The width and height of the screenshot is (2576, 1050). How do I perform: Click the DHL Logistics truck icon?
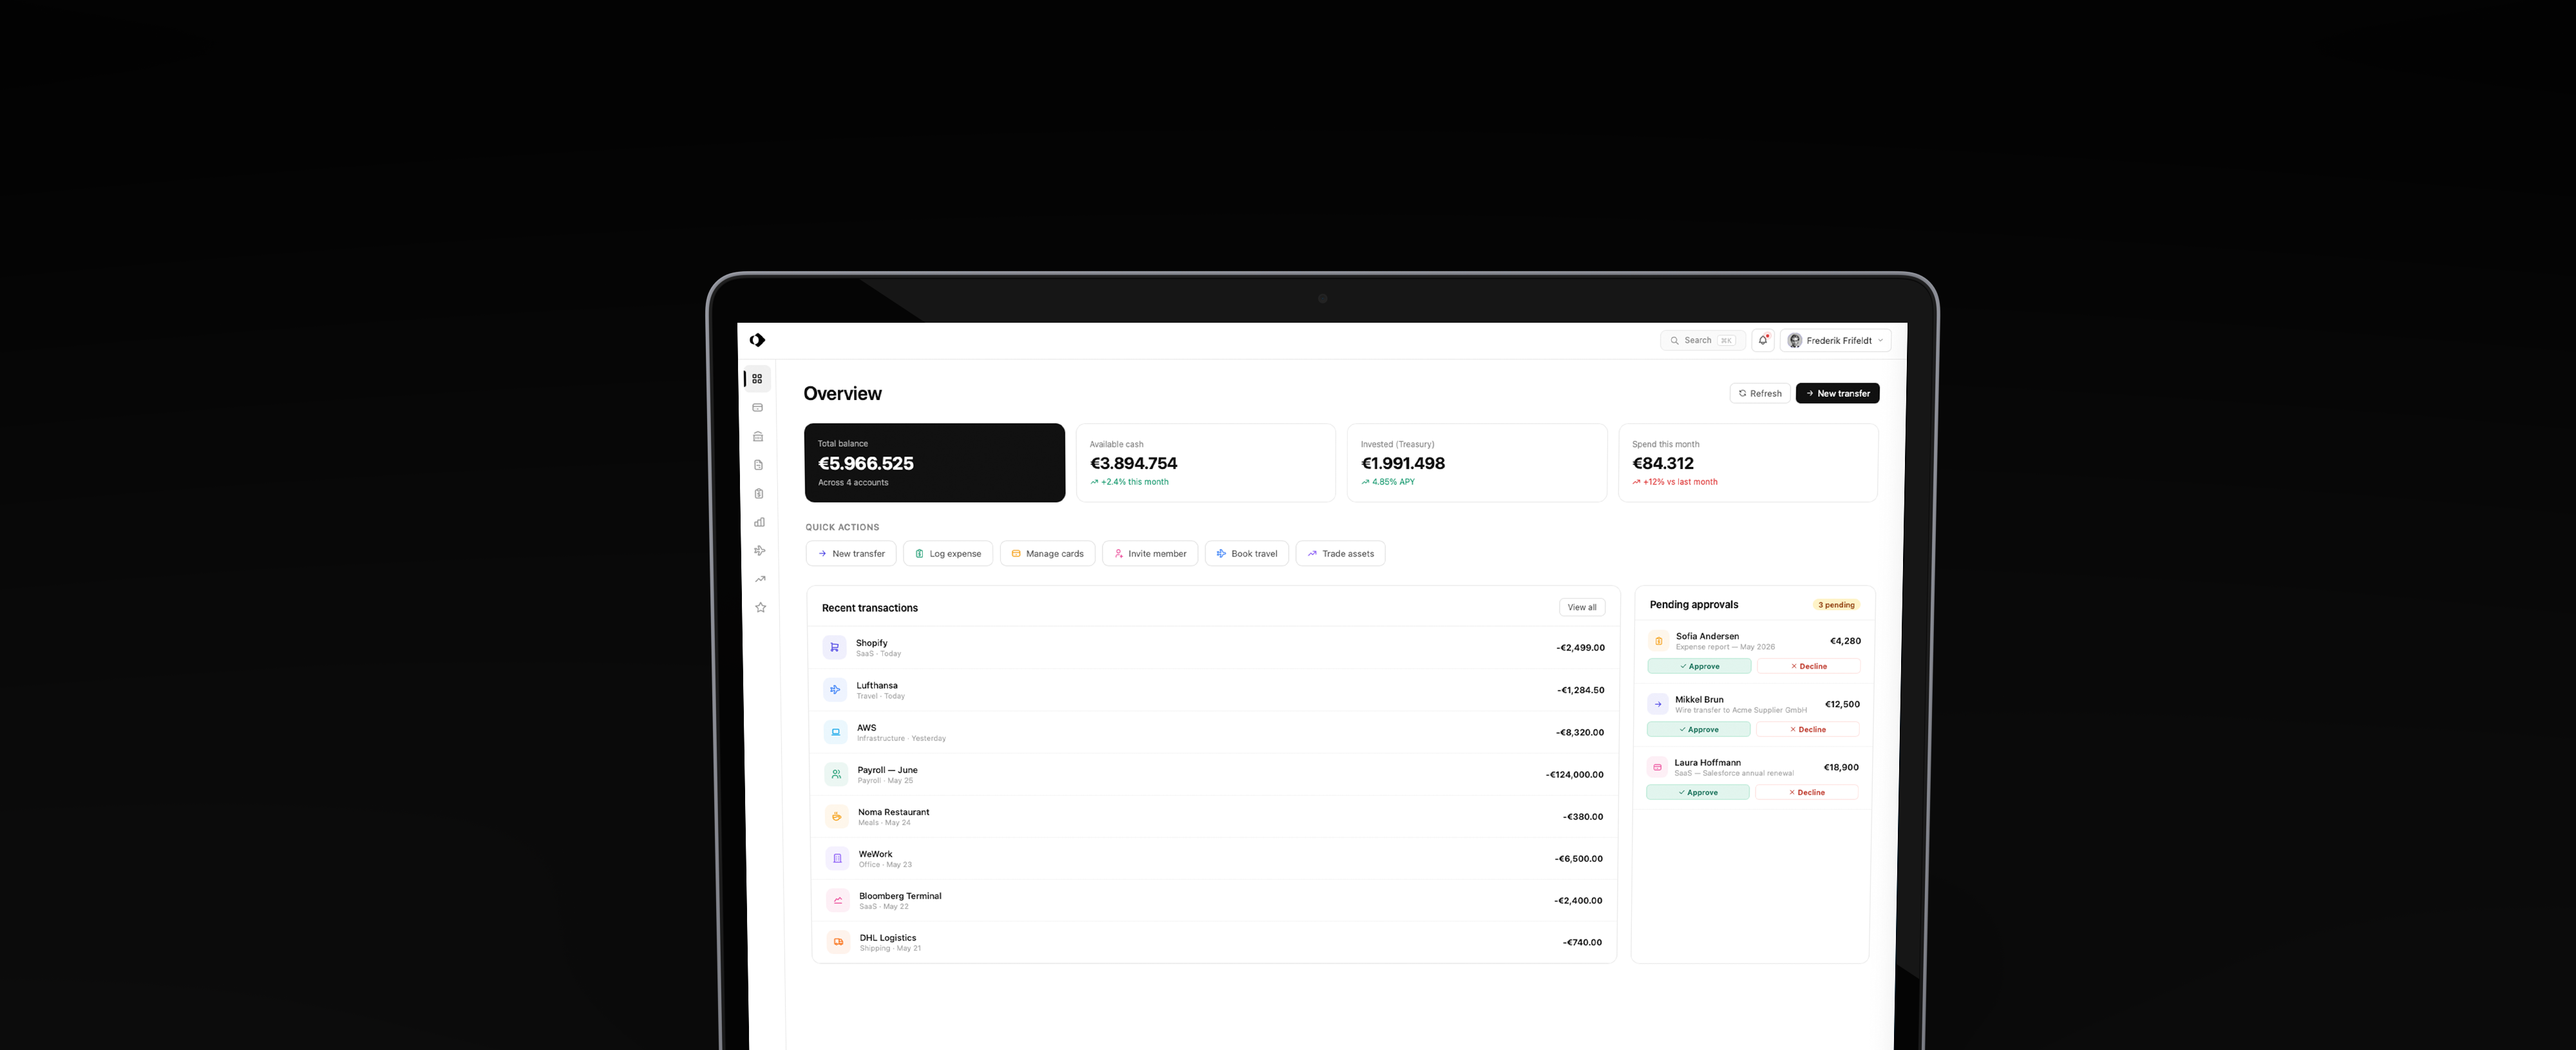pos(838,942)
